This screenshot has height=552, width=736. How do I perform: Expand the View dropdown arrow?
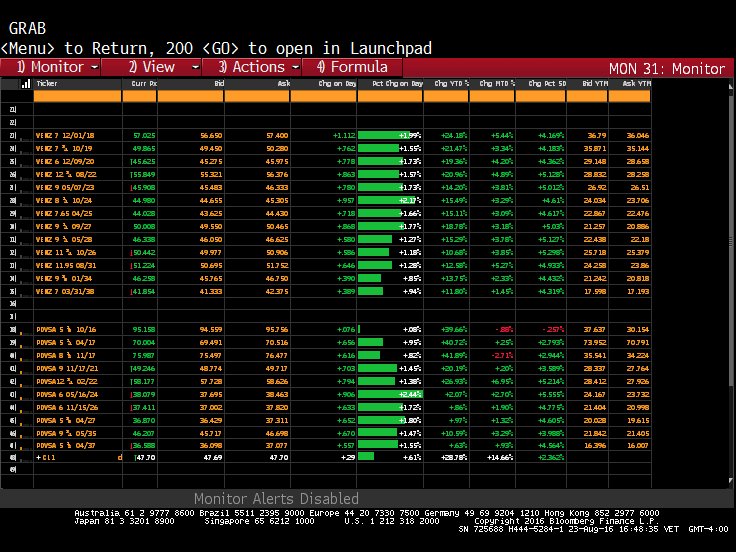click(196, 68)
